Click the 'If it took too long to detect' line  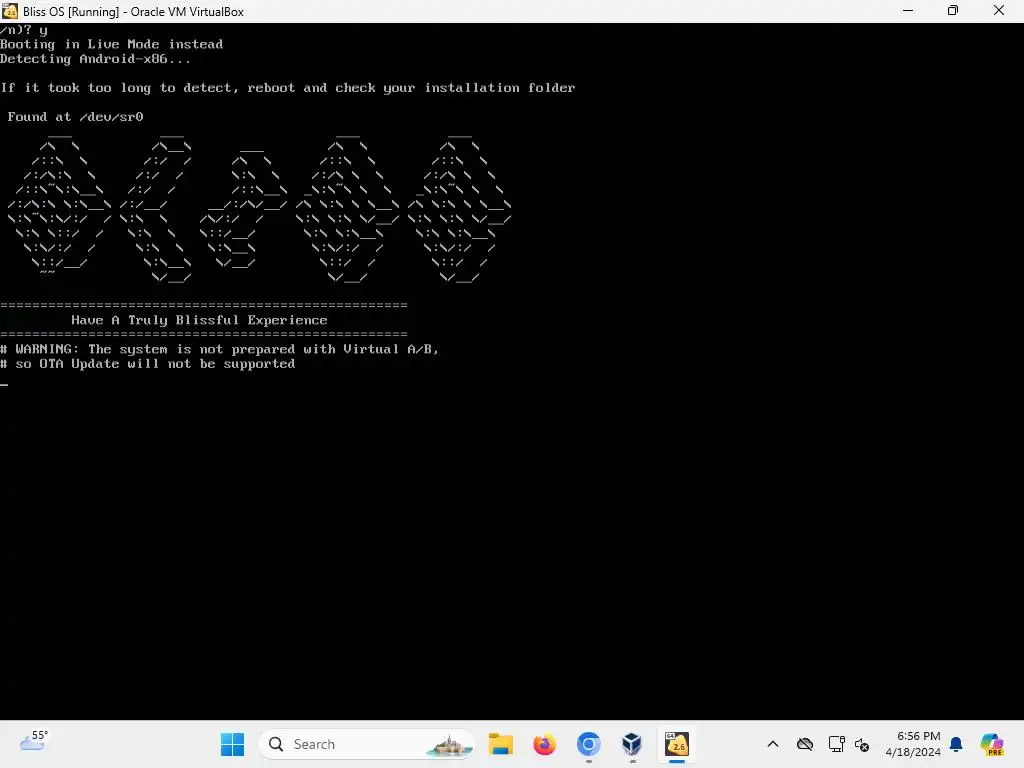(x=288, y=88)
